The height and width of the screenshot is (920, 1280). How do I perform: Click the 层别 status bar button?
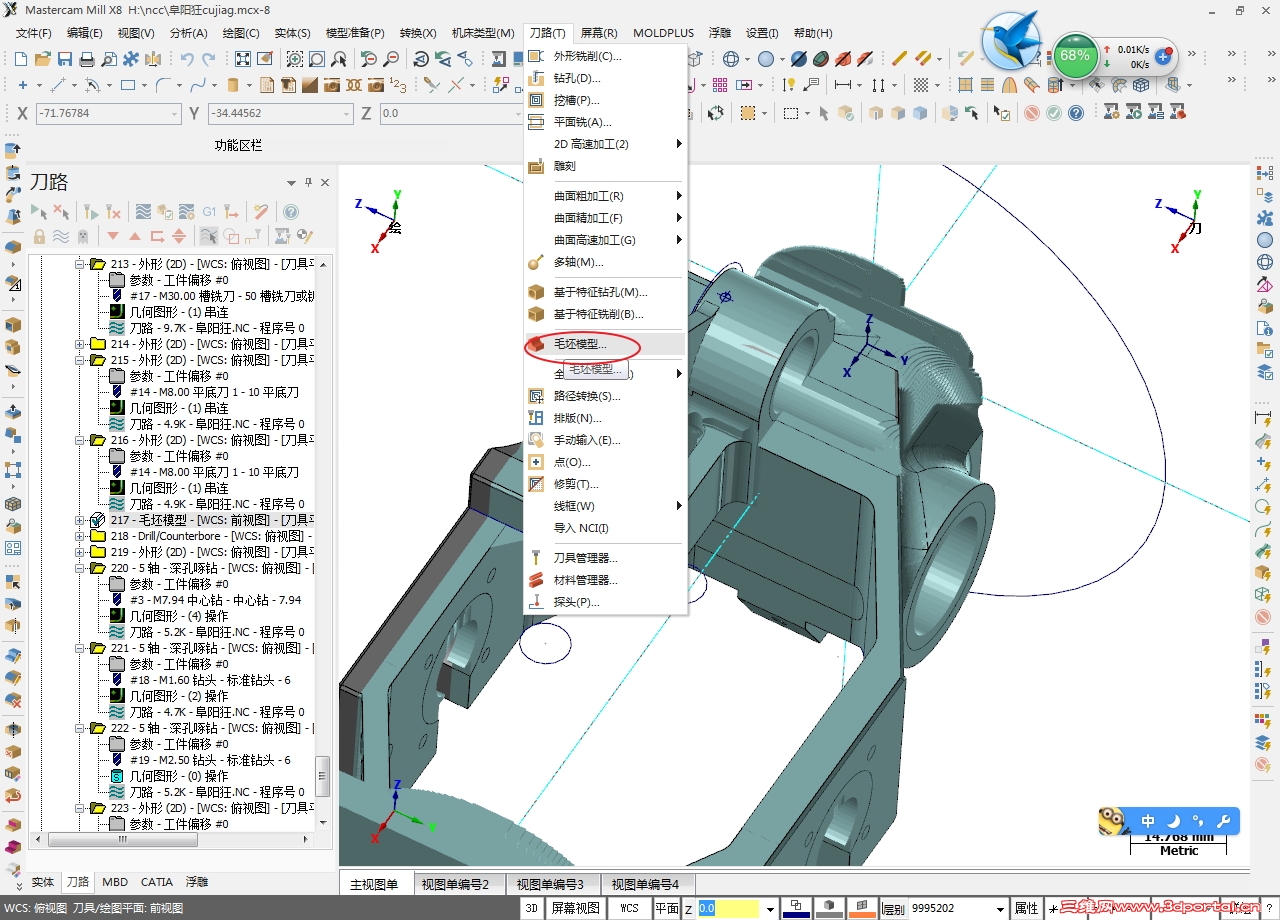(x=893, y=909)
